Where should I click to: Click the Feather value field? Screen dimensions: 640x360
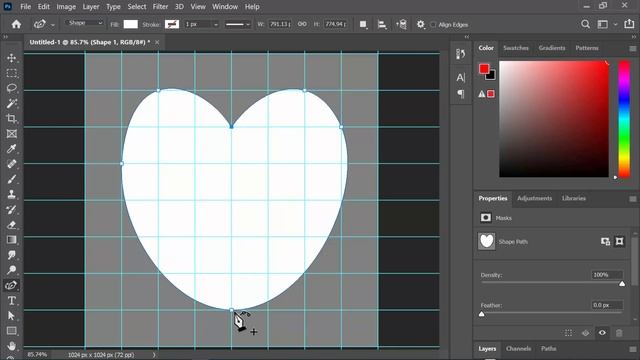(607, 305)
